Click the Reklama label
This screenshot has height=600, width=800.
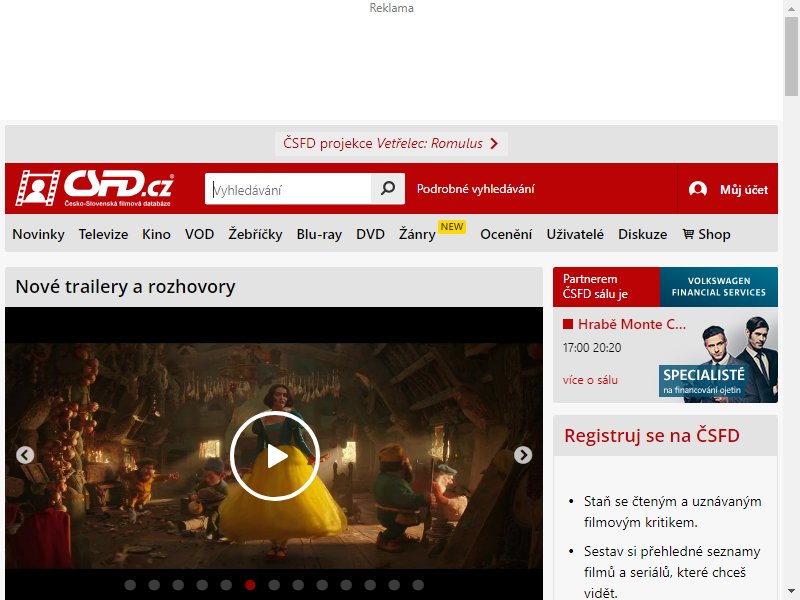[x=391, y=8]
